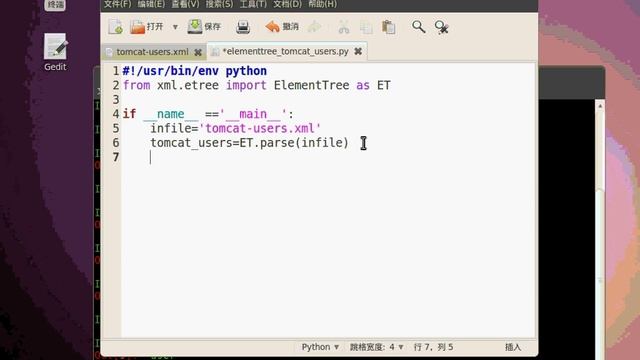Screen dimensions: 640x360
Task: Open a file with 打开 button
Action: [x=147, y=27]
